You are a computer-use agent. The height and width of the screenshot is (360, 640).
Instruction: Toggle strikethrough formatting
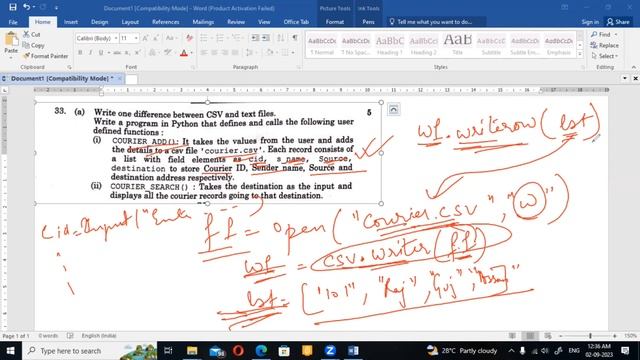(x=117, y=53)
